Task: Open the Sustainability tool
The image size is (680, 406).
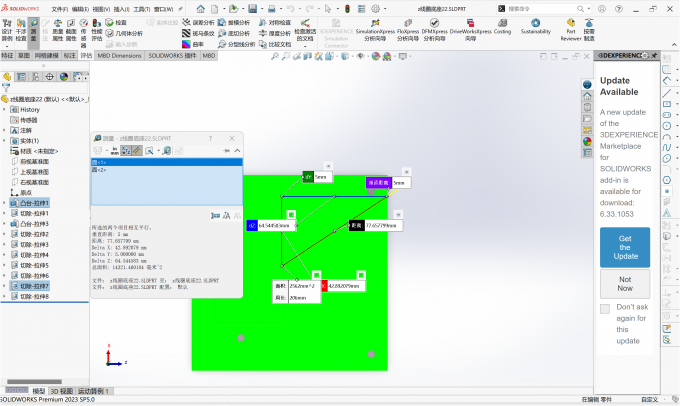Action: (536, 27)
